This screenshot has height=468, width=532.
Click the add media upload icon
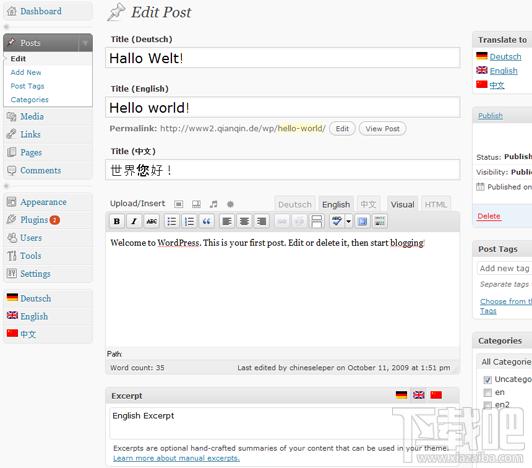point(230,204)
